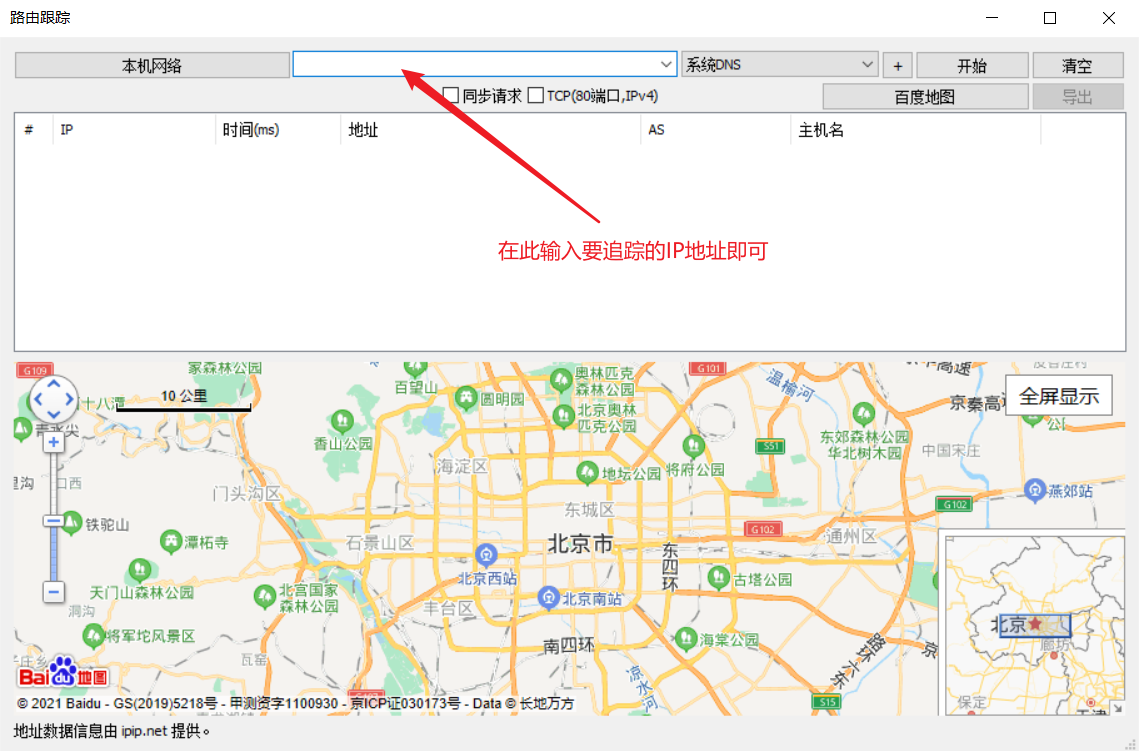Zoom in using the map plus icon
1139x751 pixels.
tap(53, 441)
